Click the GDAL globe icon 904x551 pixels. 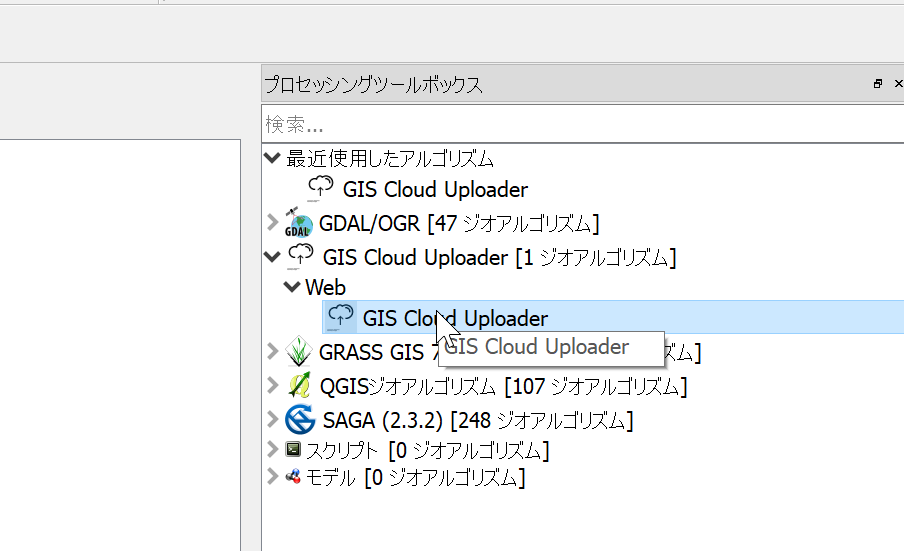[x=299, y=223]
